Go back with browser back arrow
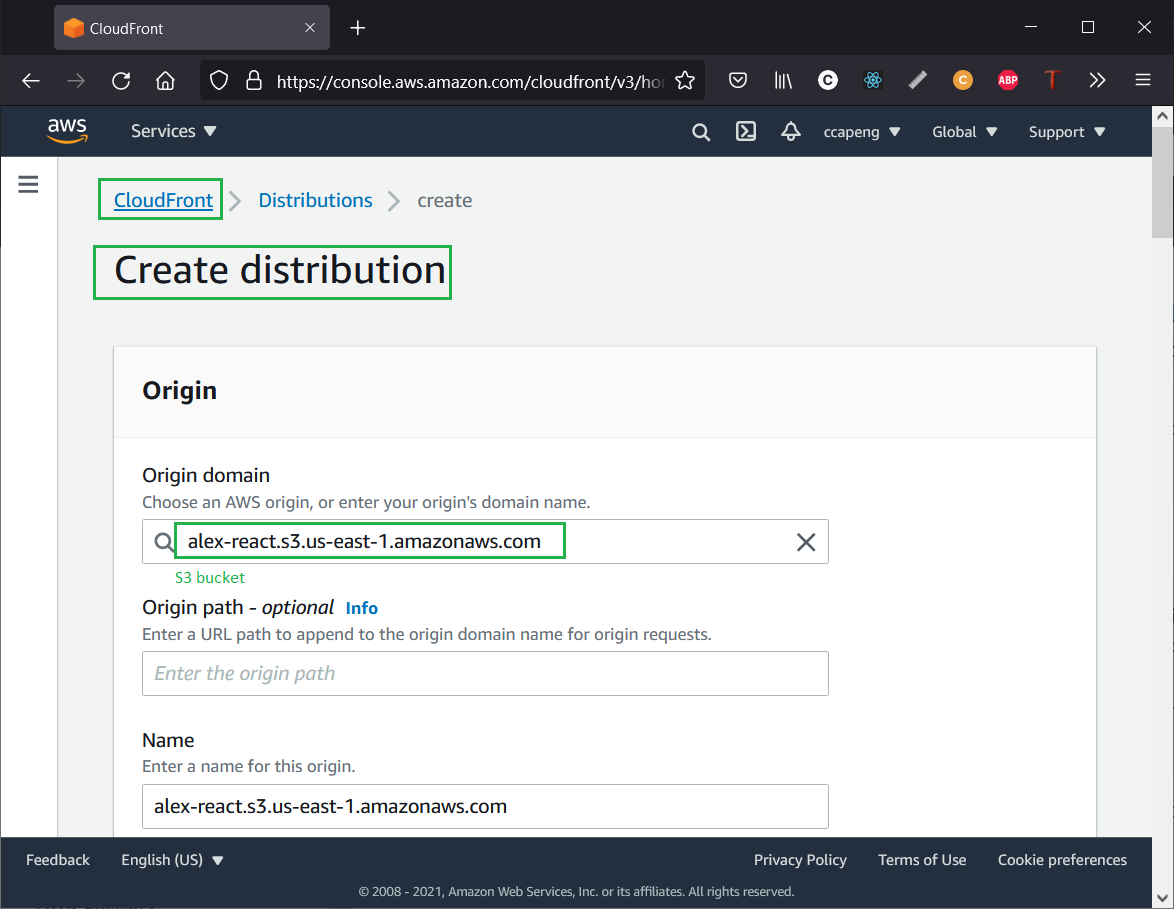The width and height of the screenshot is (1174, 909). point(31,81)
